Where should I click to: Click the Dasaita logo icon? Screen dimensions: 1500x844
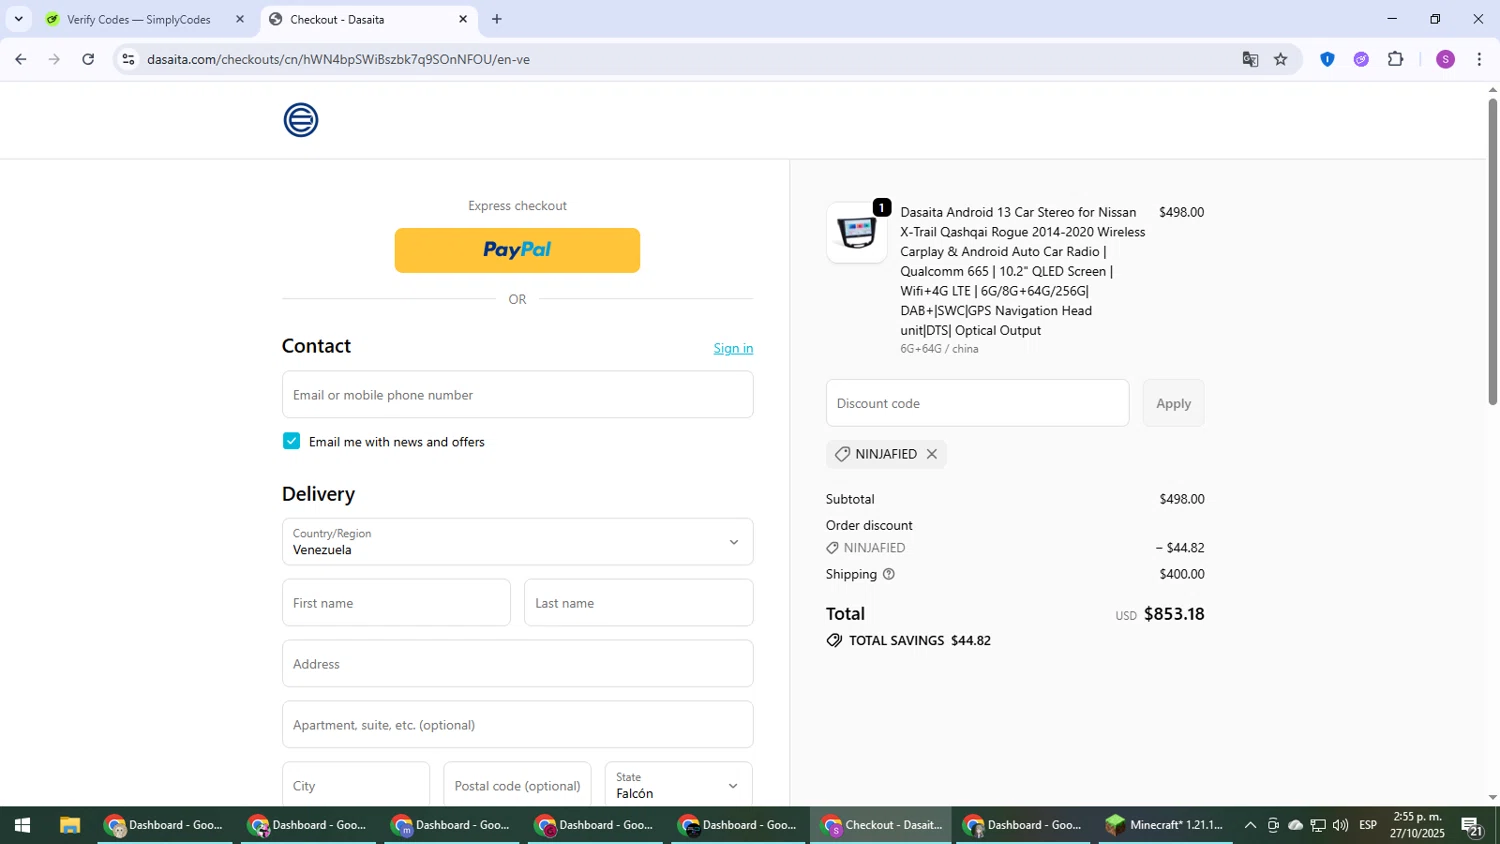click(301, 120)
